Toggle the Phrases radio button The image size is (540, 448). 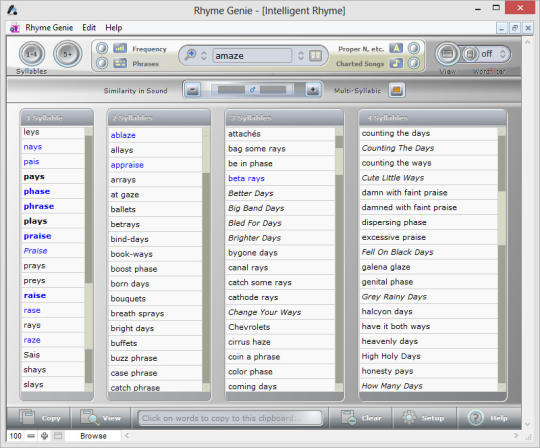102,63
